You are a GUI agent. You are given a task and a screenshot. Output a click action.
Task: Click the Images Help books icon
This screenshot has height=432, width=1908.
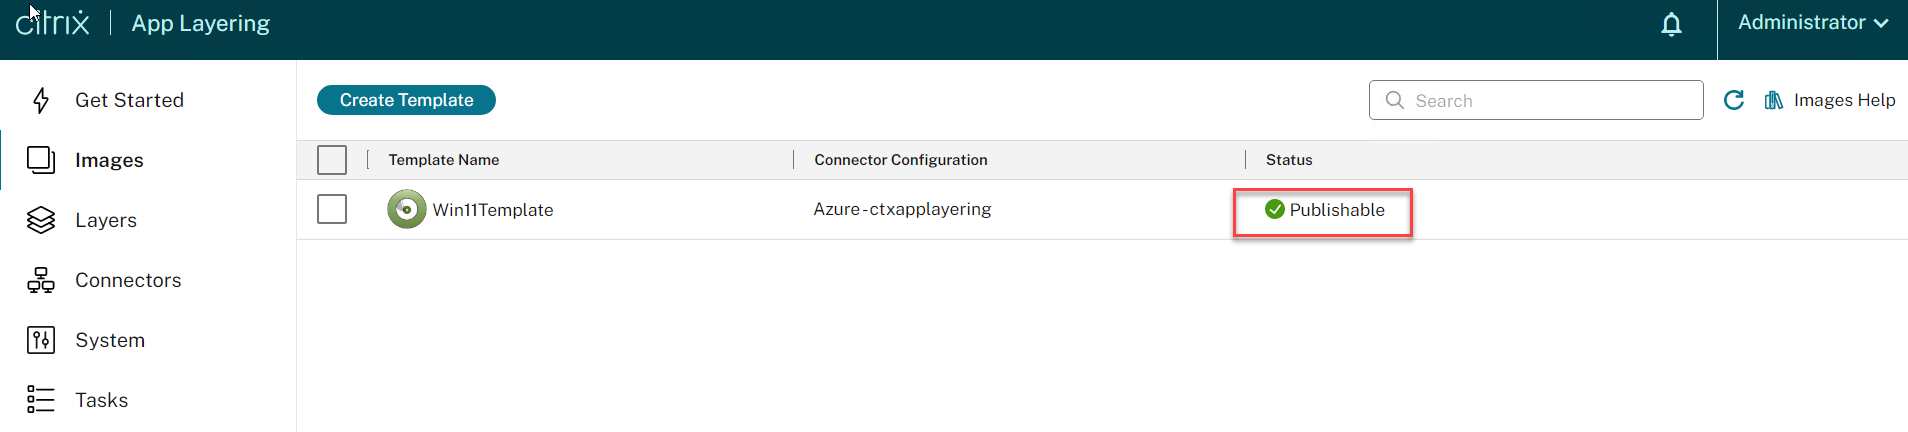click(1774, 100)
